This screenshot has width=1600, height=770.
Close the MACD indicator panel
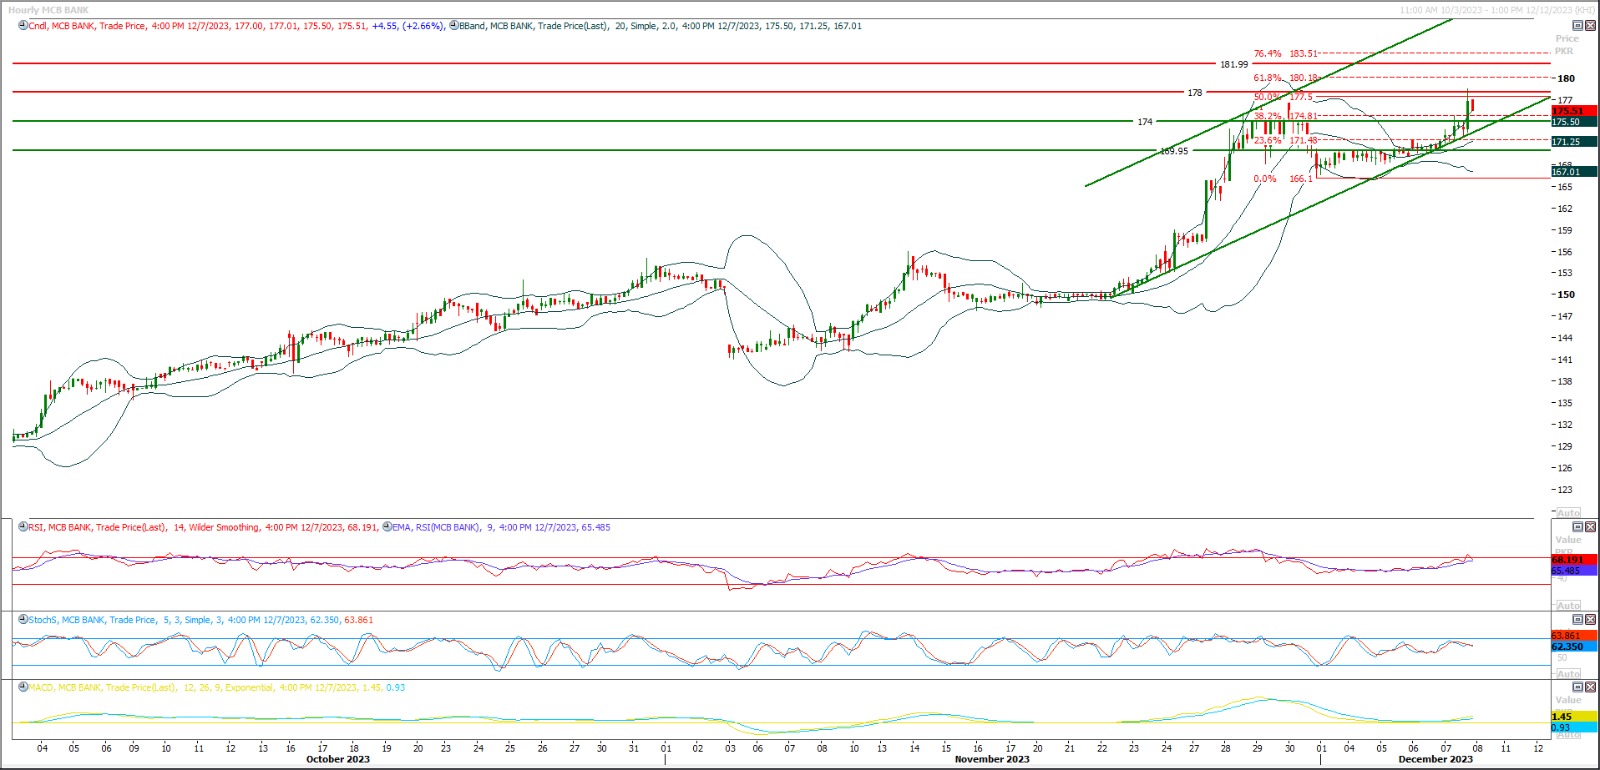coord(1590,688)
